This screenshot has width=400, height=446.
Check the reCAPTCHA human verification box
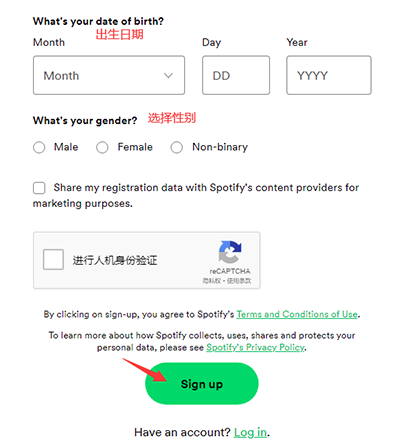click(53, 259)
